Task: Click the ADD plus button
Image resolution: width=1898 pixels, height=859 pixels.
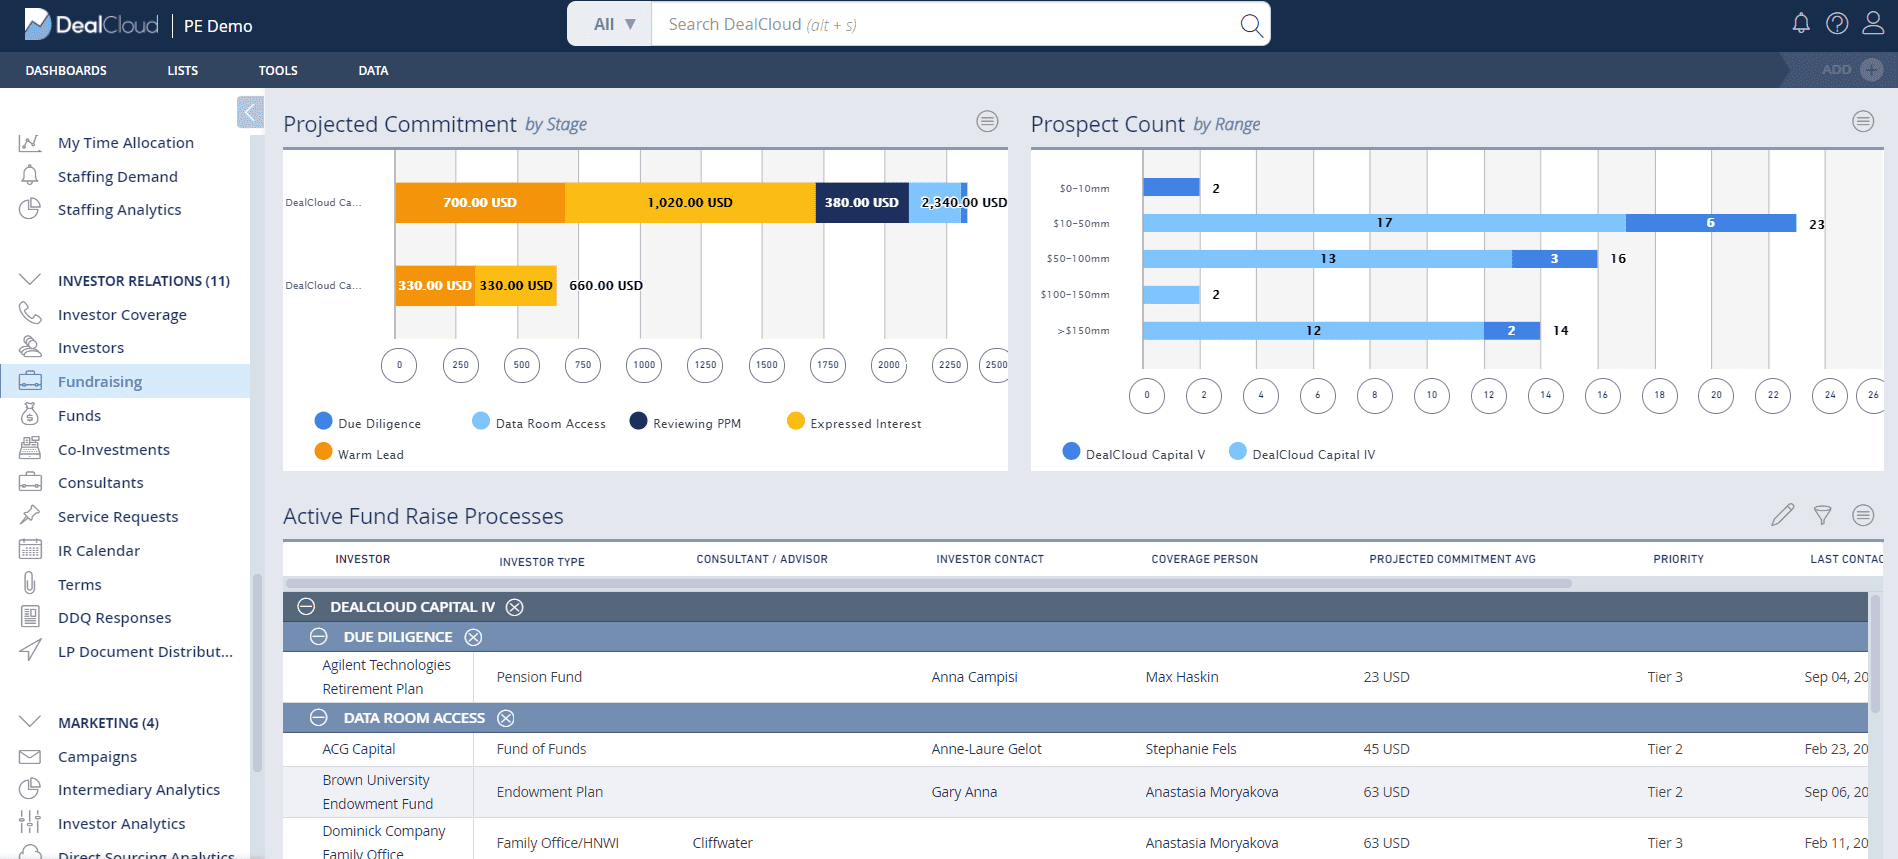Action: [x=1872, y=69]
